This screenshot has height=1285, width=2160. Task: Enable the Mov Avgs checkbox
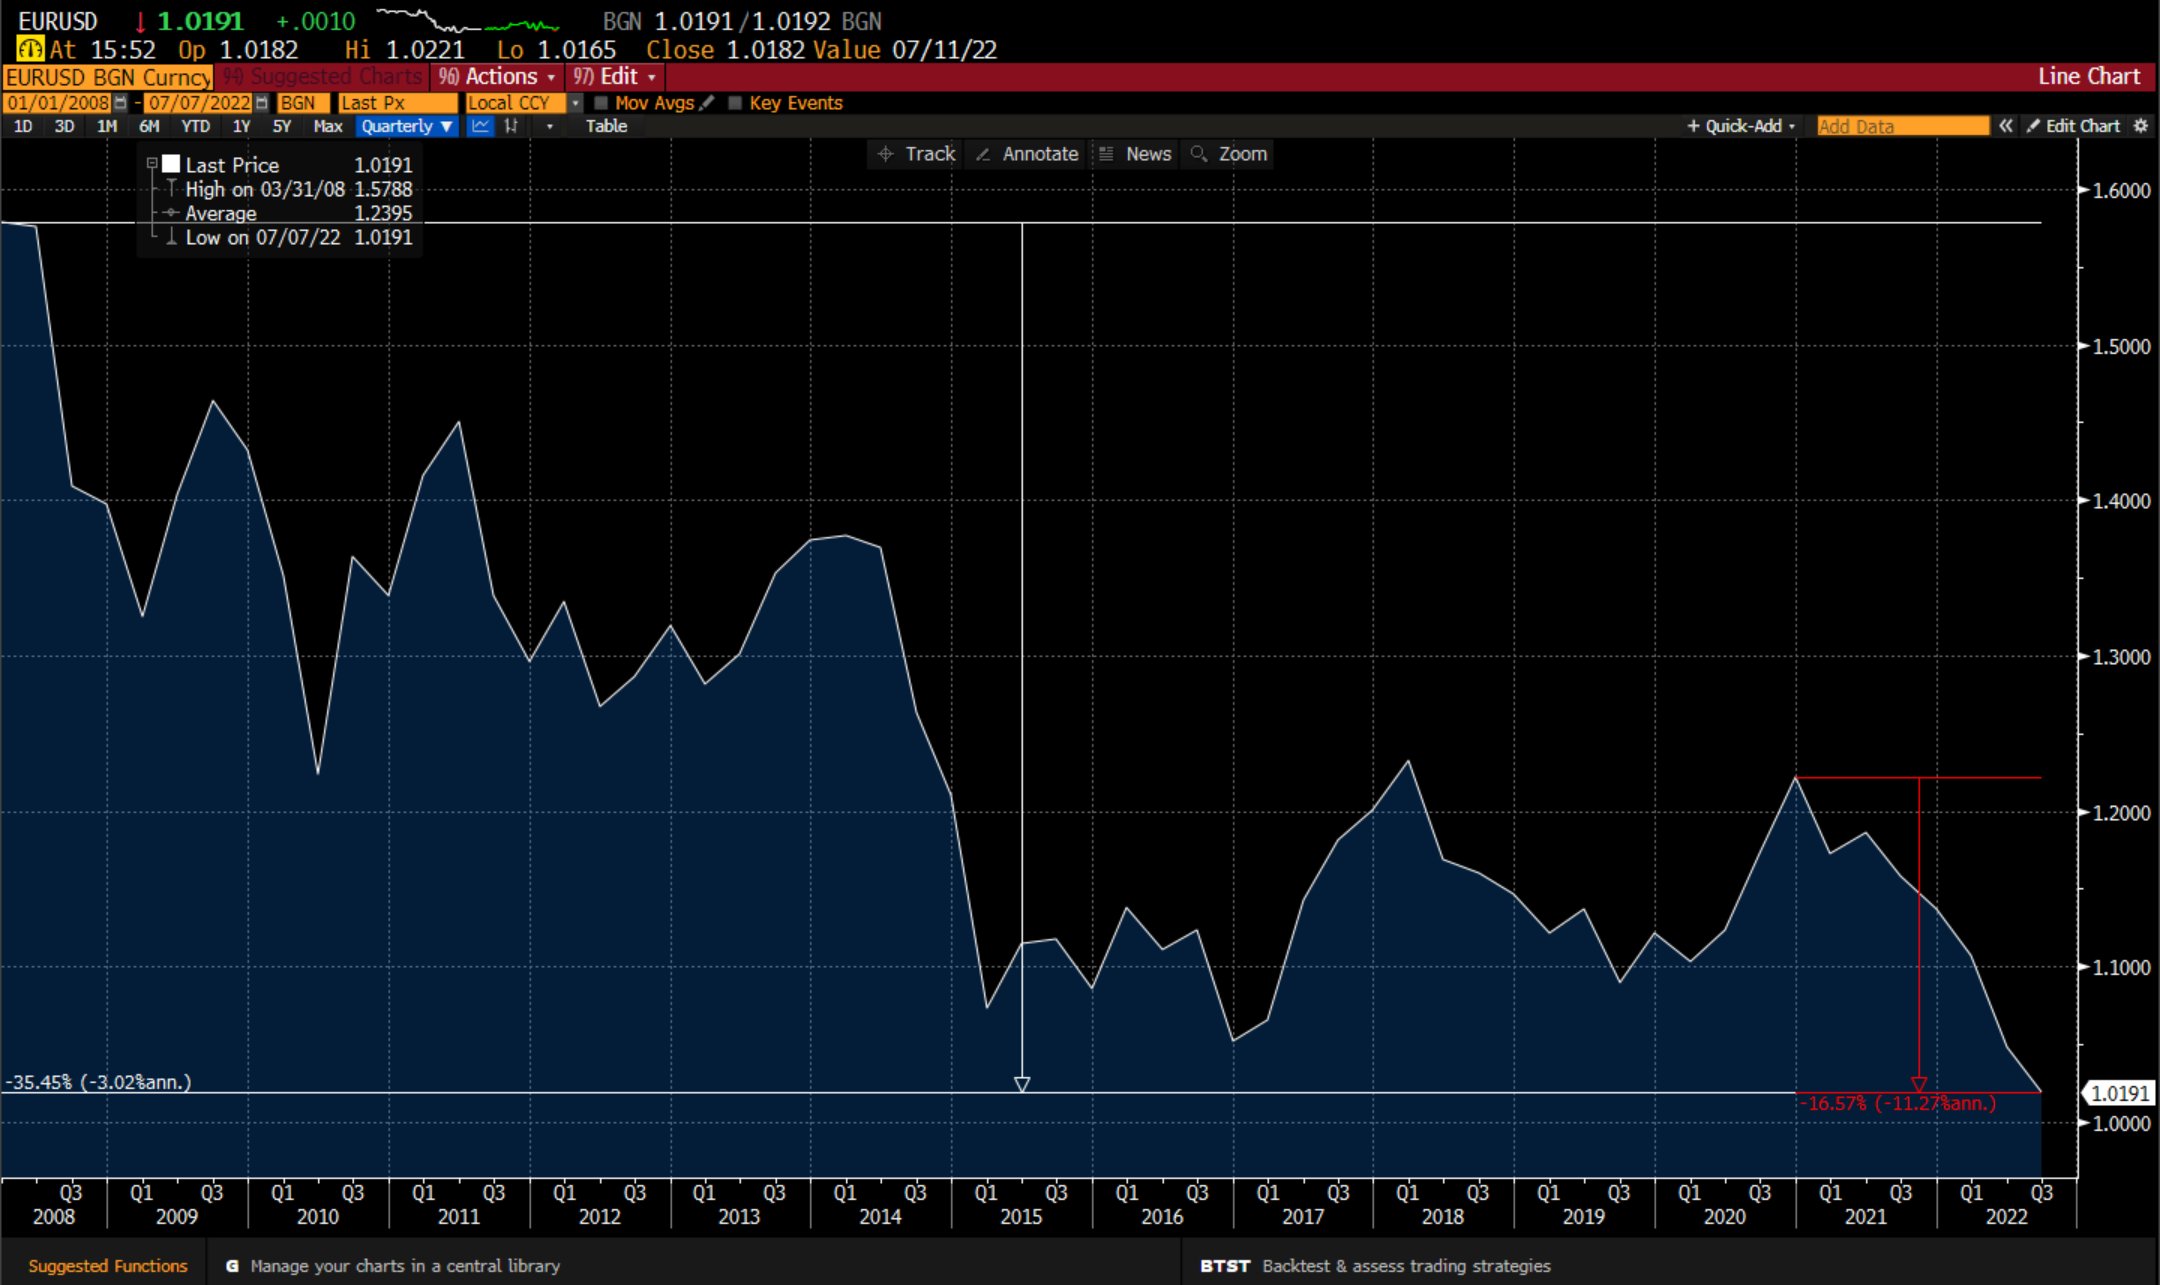point(601,103)
